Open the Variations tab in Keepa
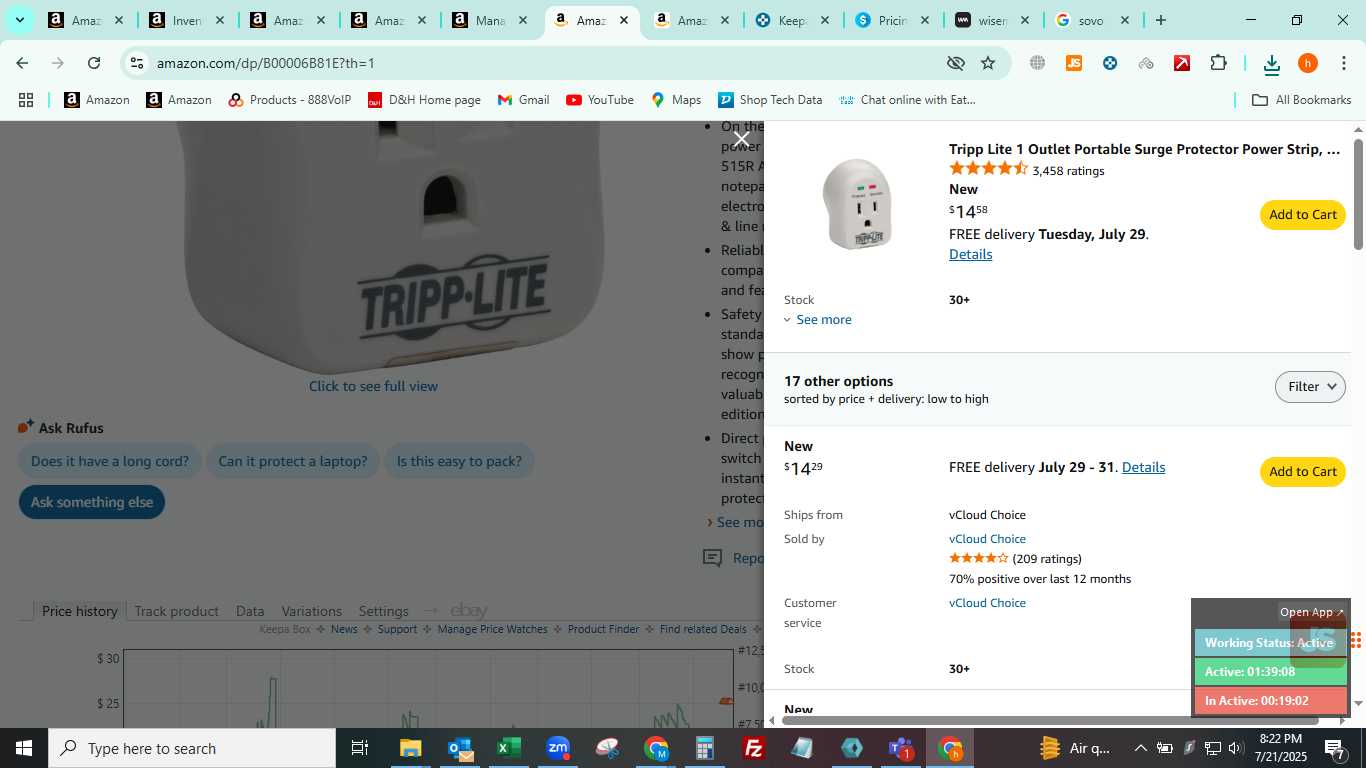This screenshot has height=768, width=1366. [311, 611]
